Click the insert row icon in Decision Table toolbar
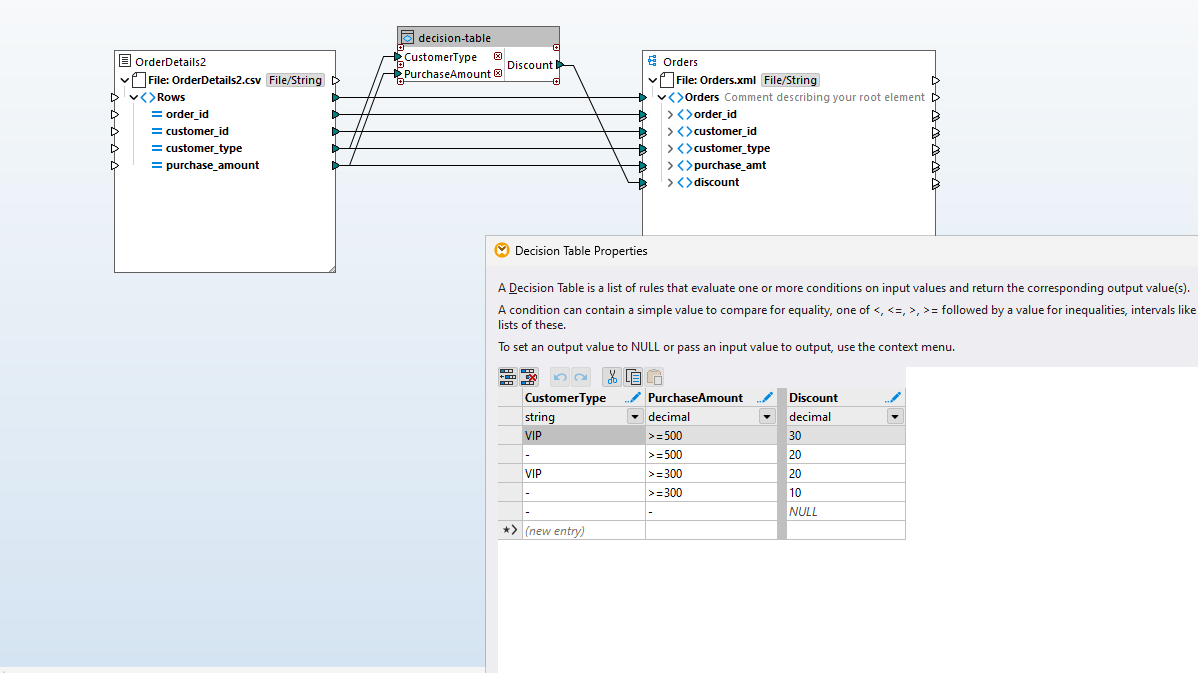Viewport: 1198px width, 673px height. [506, 376]
